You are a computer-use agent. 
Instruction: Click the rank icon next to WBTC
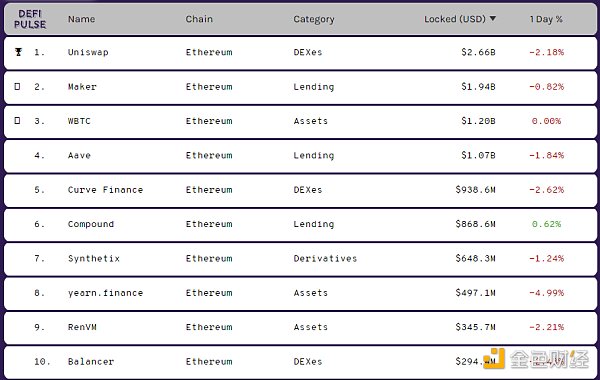[17, 121]
